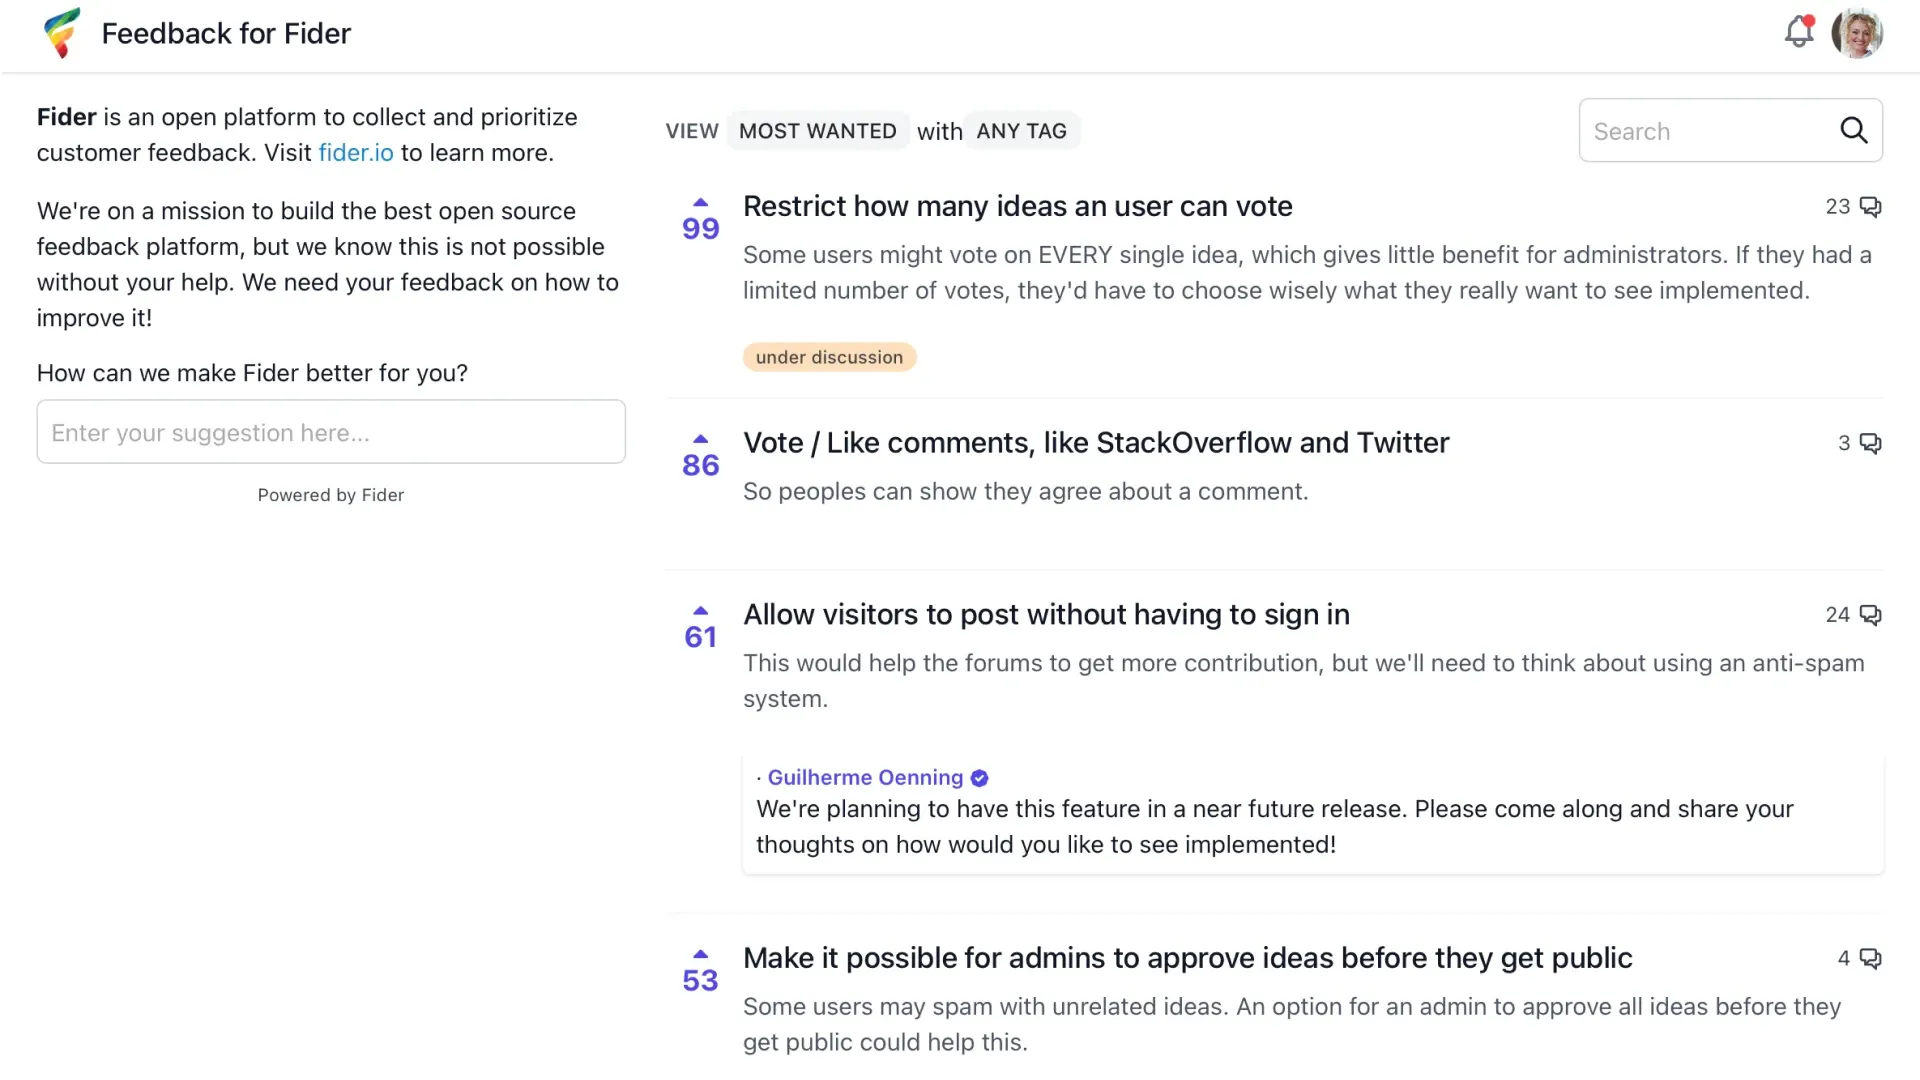The width and height of the screenshot is (1920, 1080).
Task: Open the user avatar menu
Action: [x=1857, y=33]
